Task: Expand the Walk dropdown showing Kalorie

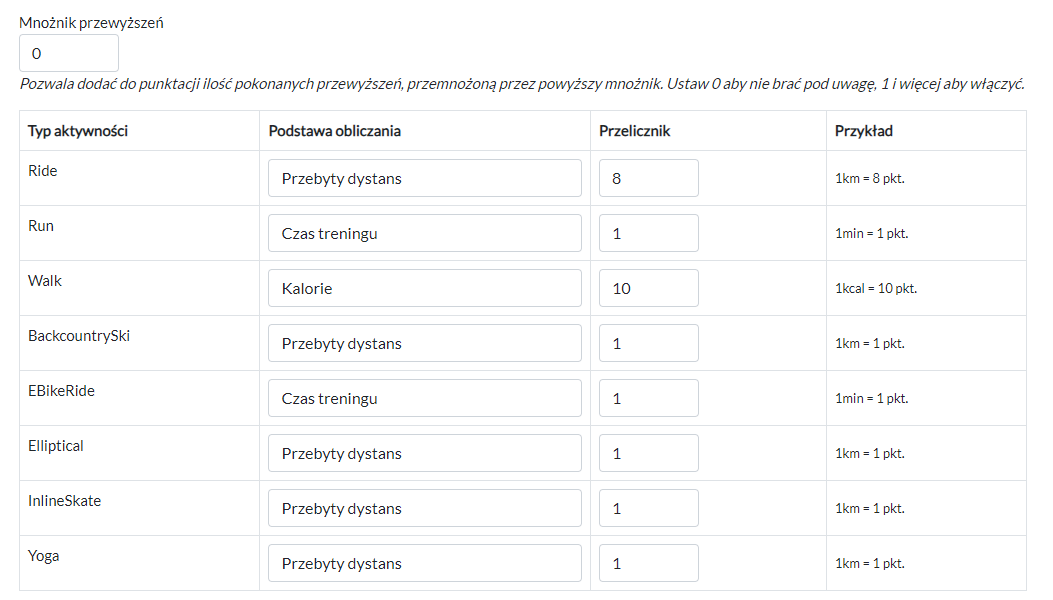Action: (424, 288)
